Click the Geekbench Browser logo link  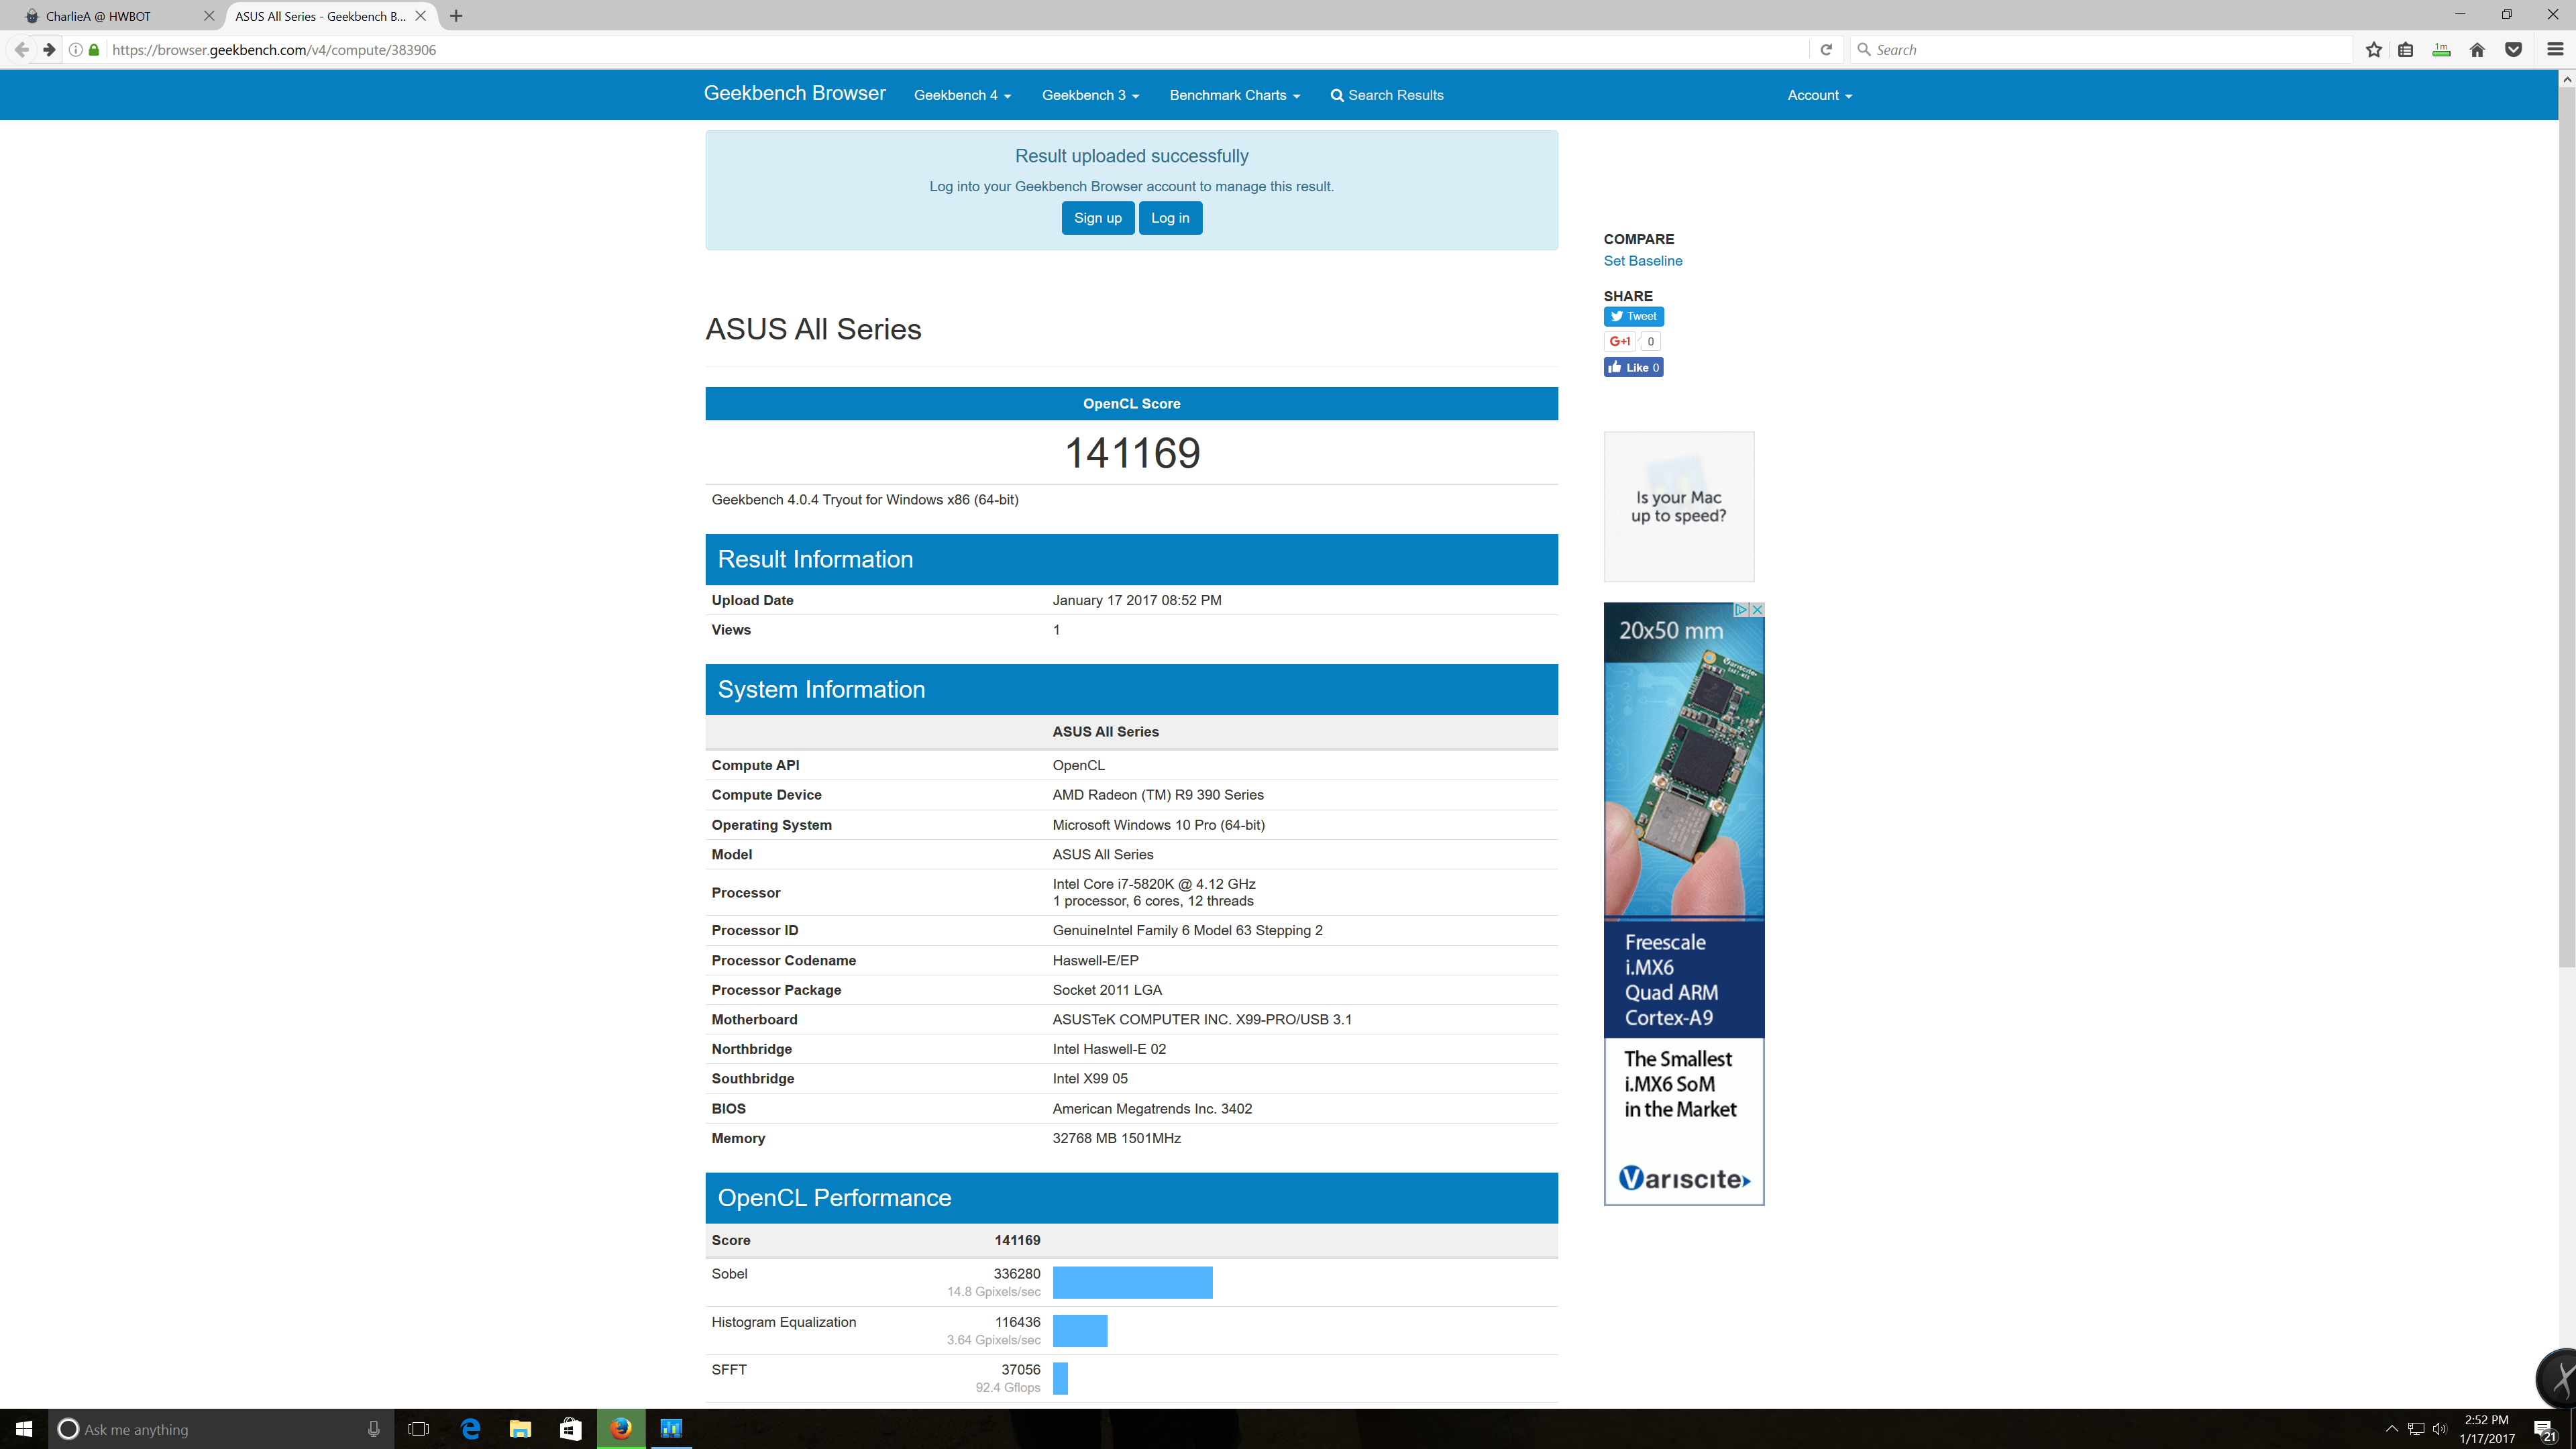point(794,93)
